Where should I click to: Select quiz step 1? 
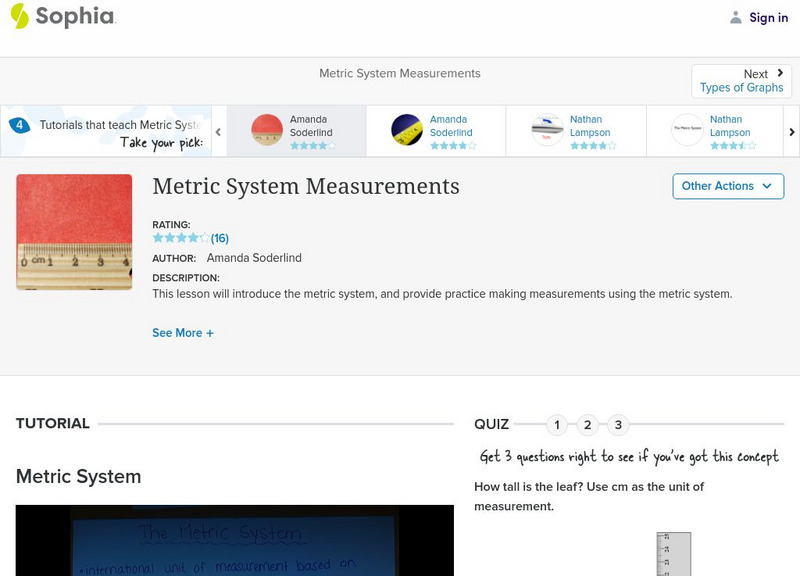pos(557,424)
